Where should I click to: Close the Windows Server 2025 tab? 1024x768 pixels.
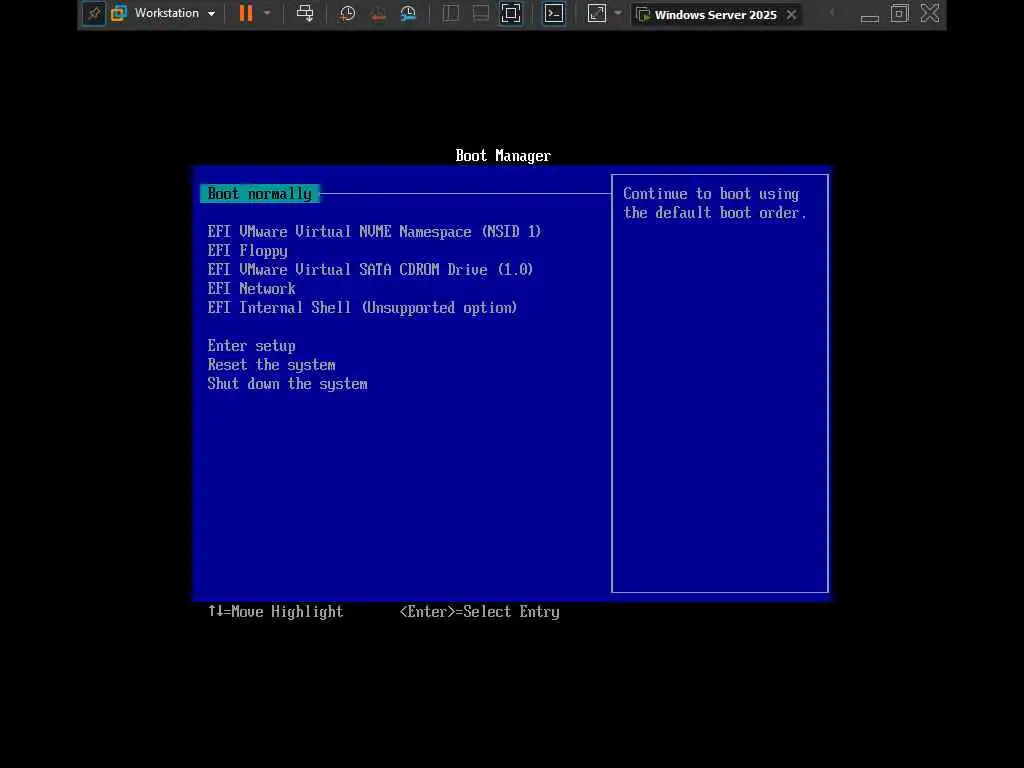tap(792, 14)
